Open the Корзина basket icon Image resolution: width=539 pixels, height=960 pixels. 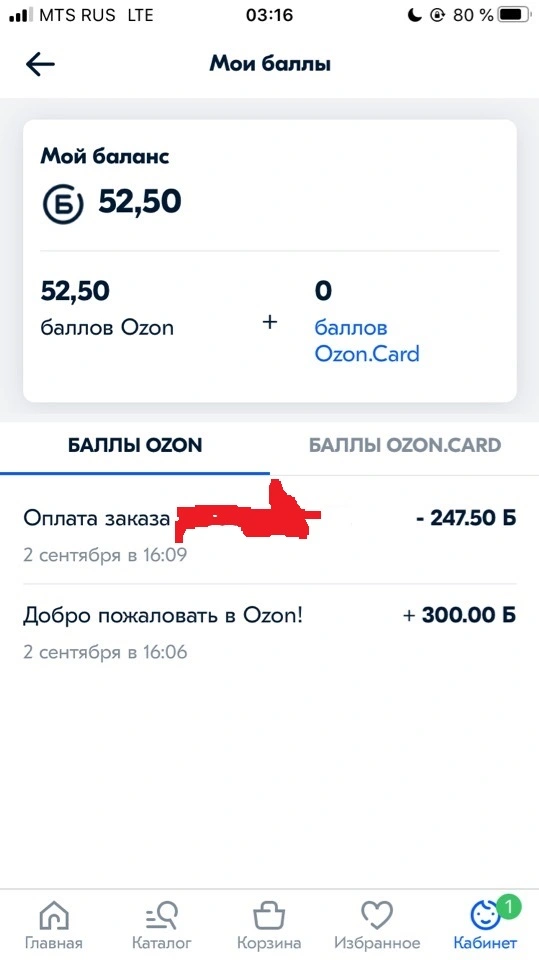269,917
